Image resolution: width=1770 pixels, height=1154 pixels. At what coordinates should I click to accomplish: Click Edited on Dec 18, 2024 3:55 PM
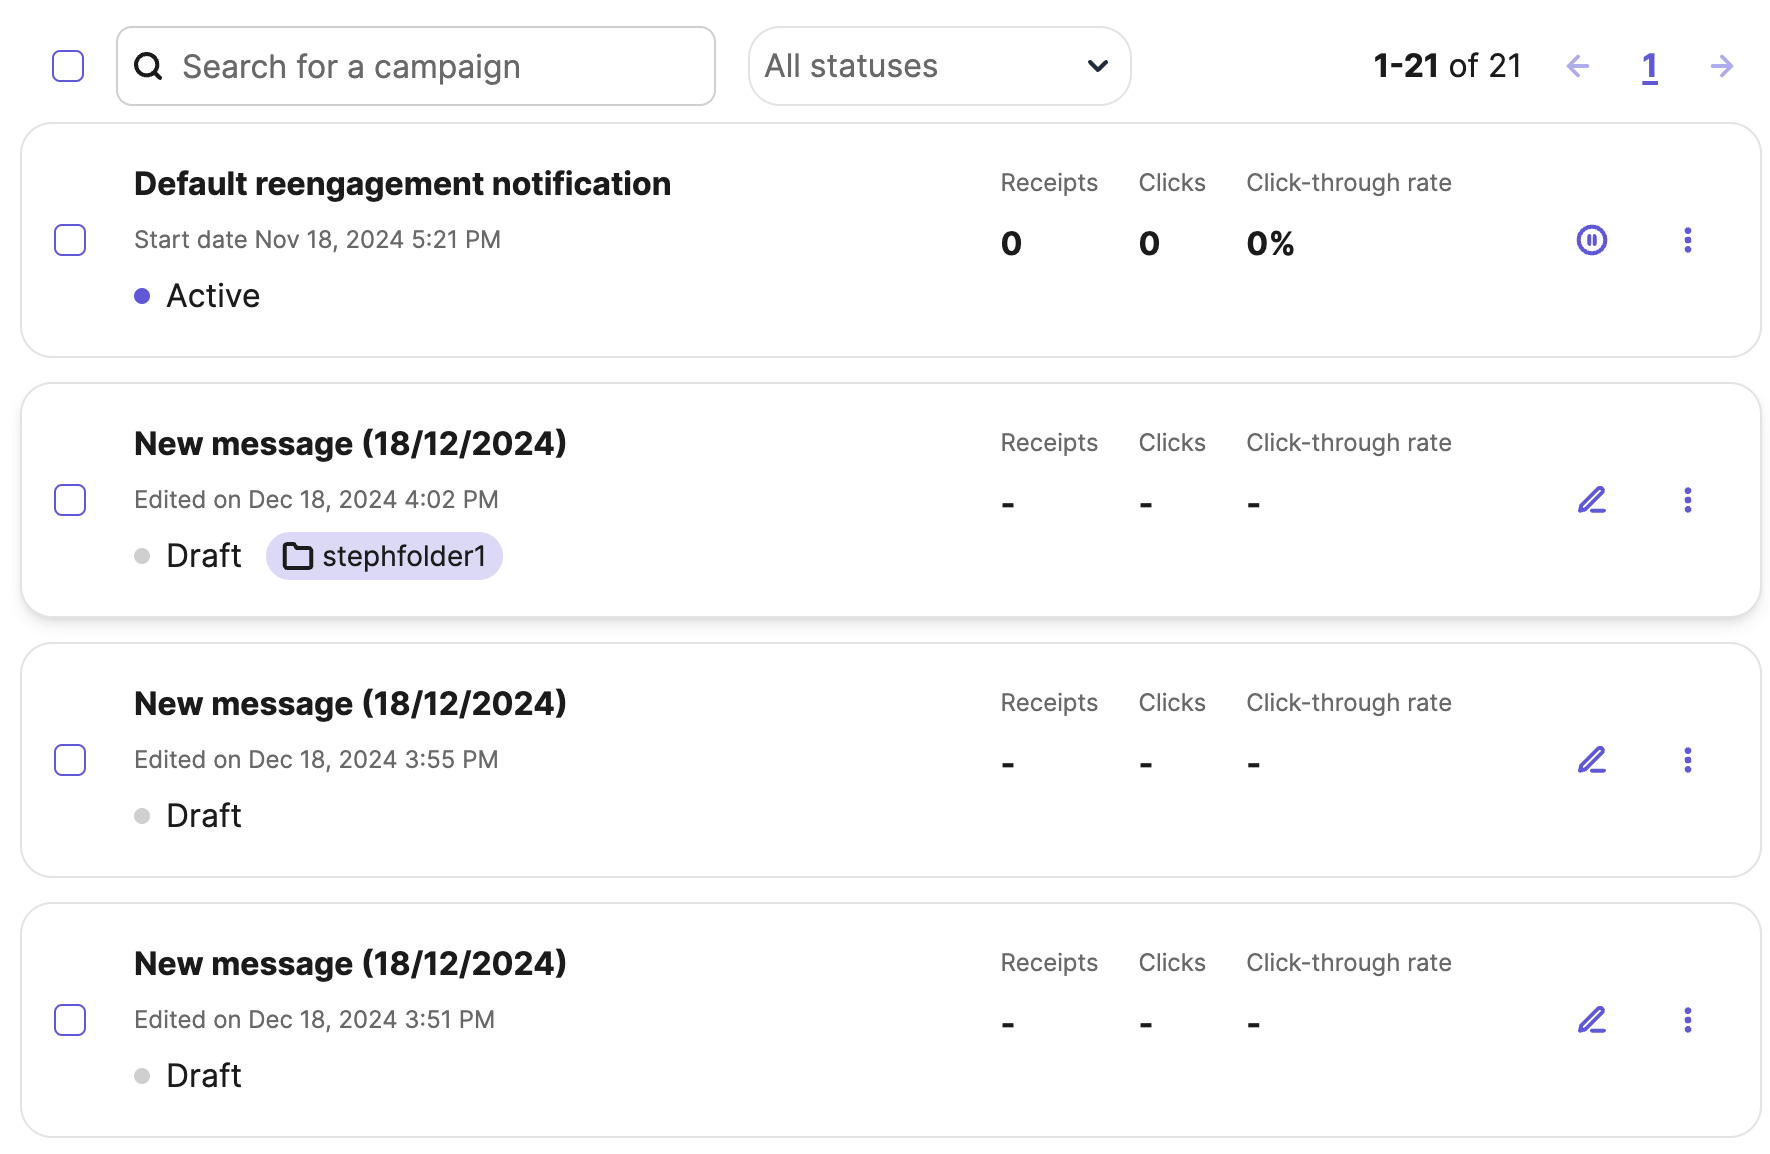tap(316, 760)
